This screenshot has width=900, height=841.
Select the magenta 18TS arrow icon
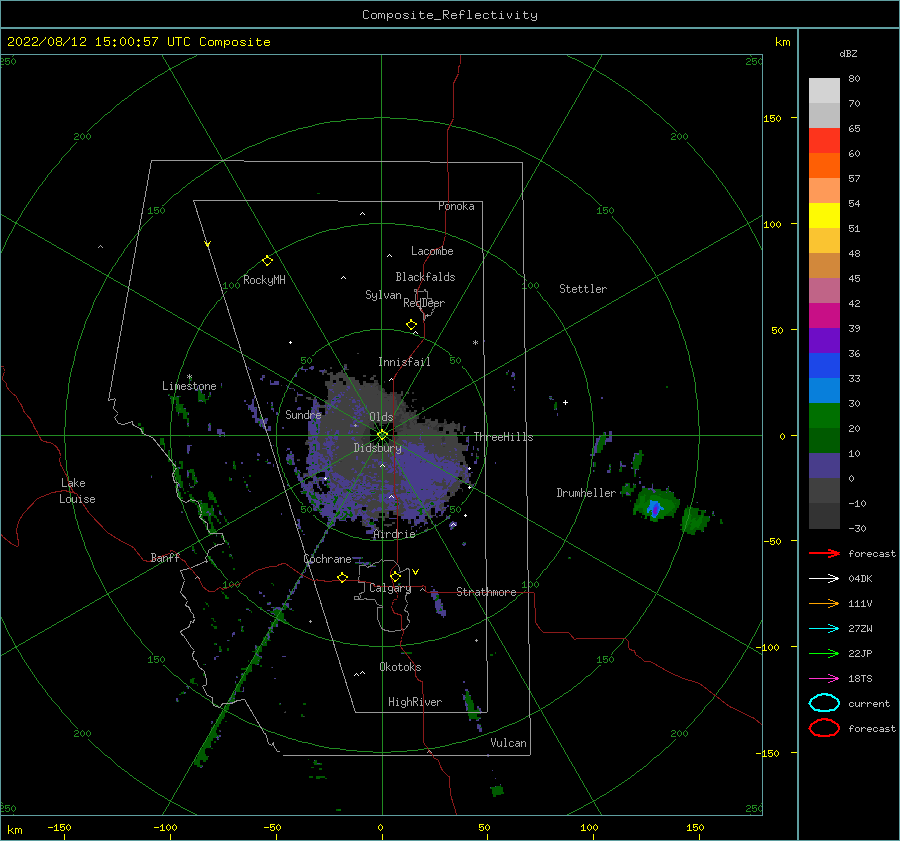tap(824, 679)
